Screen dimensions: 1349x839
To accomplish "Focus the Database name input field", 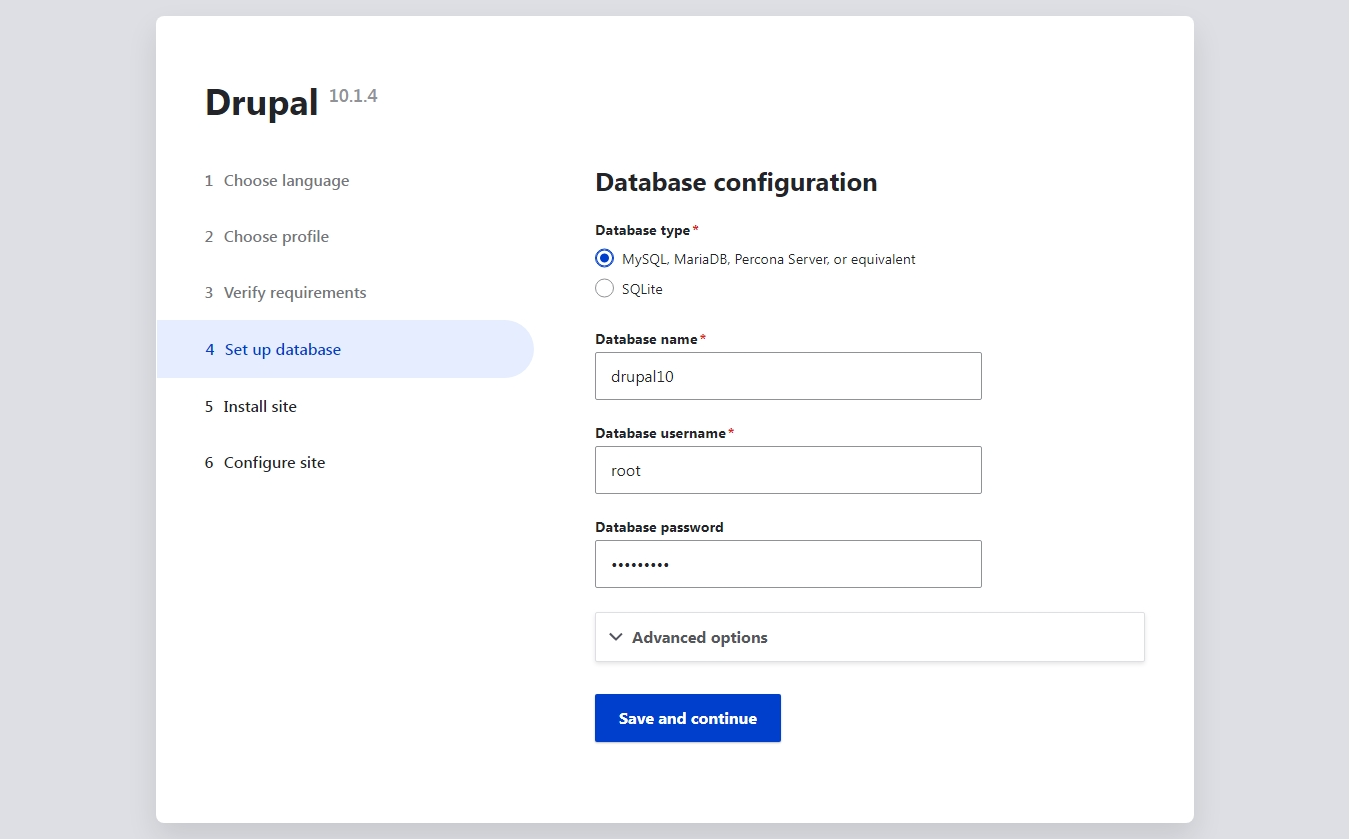I will [x=788, y=376].
